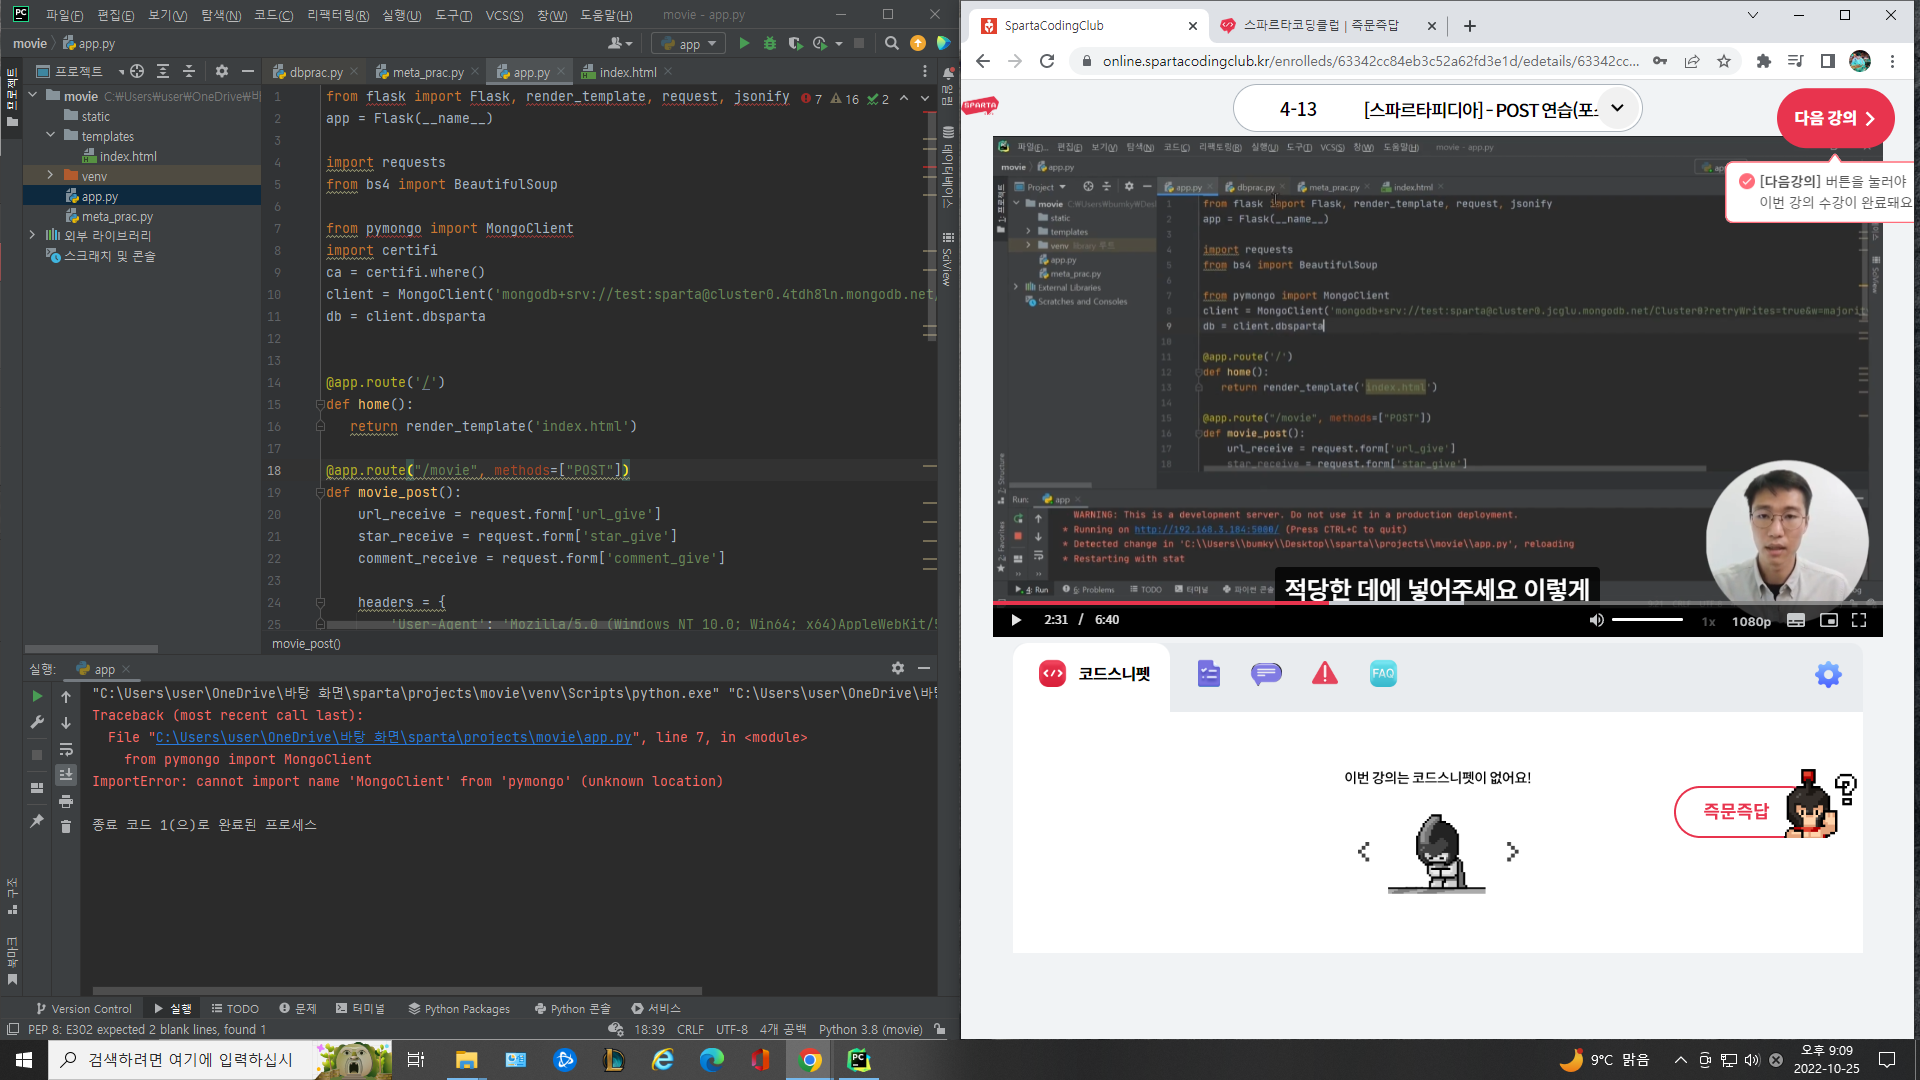Play the lecture video
The height and width of the screenshot is (1080, 1920).
[x=1015, y=620]
